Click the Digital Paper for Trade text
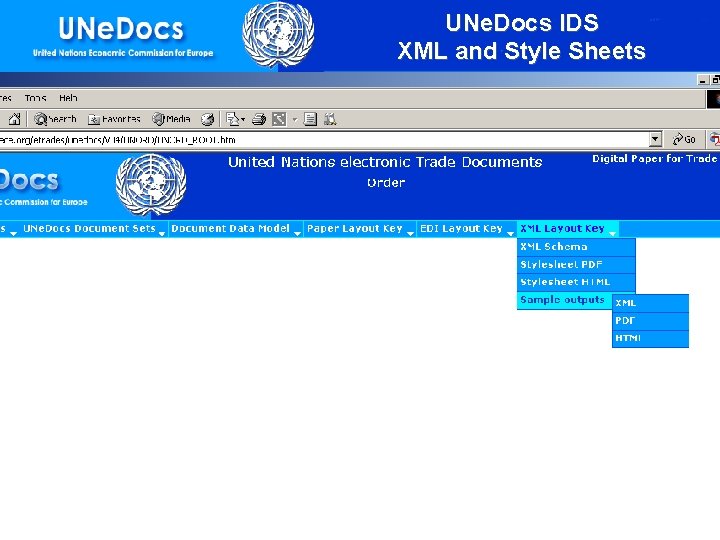The image size is (720, 540). click(x=654, y=159)
